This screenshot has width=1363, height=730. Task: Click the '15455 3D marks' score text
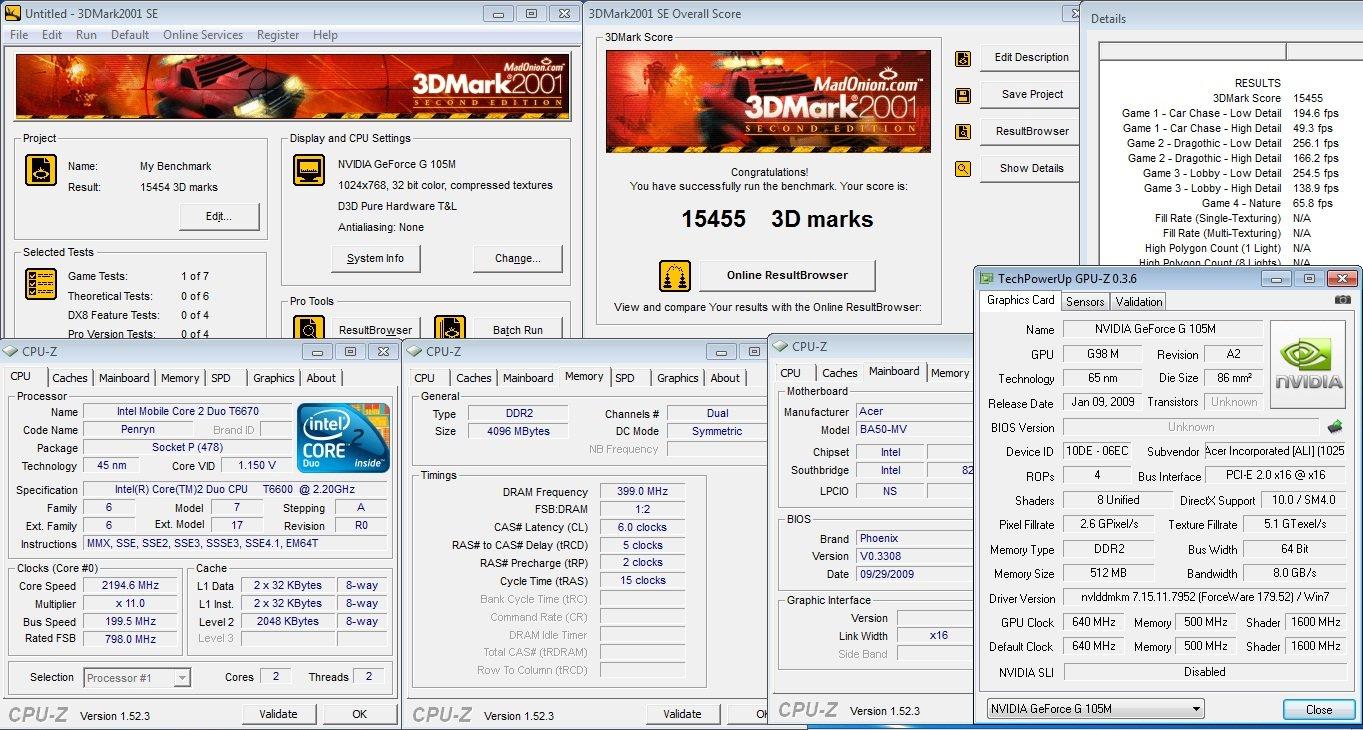[x=777, y=219]
